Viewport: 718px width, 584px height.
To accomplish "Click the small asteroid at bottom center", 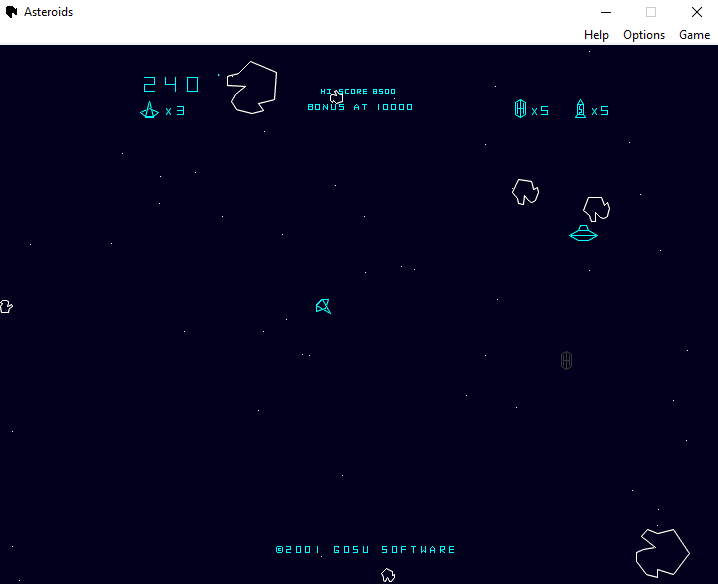I will [388, 575].
